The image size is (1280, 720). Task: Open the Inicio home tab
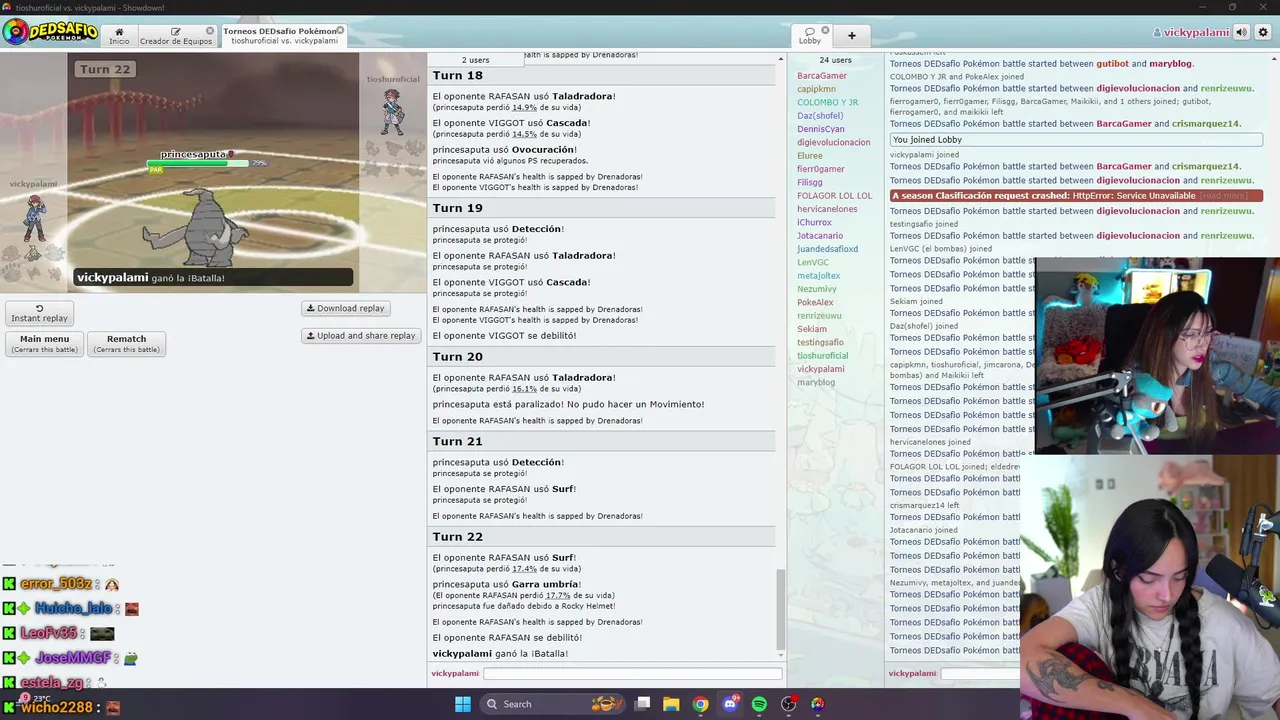(119, 36)
